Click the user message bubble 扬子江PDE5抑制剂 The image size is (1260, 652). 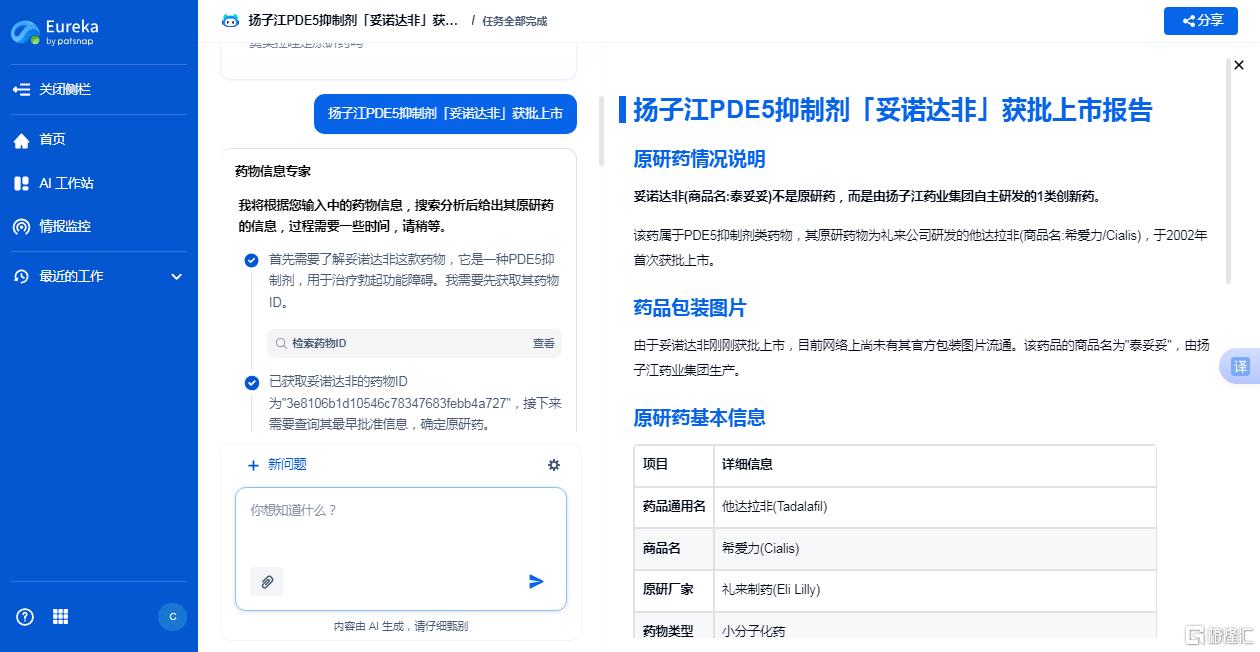(446, 113)
